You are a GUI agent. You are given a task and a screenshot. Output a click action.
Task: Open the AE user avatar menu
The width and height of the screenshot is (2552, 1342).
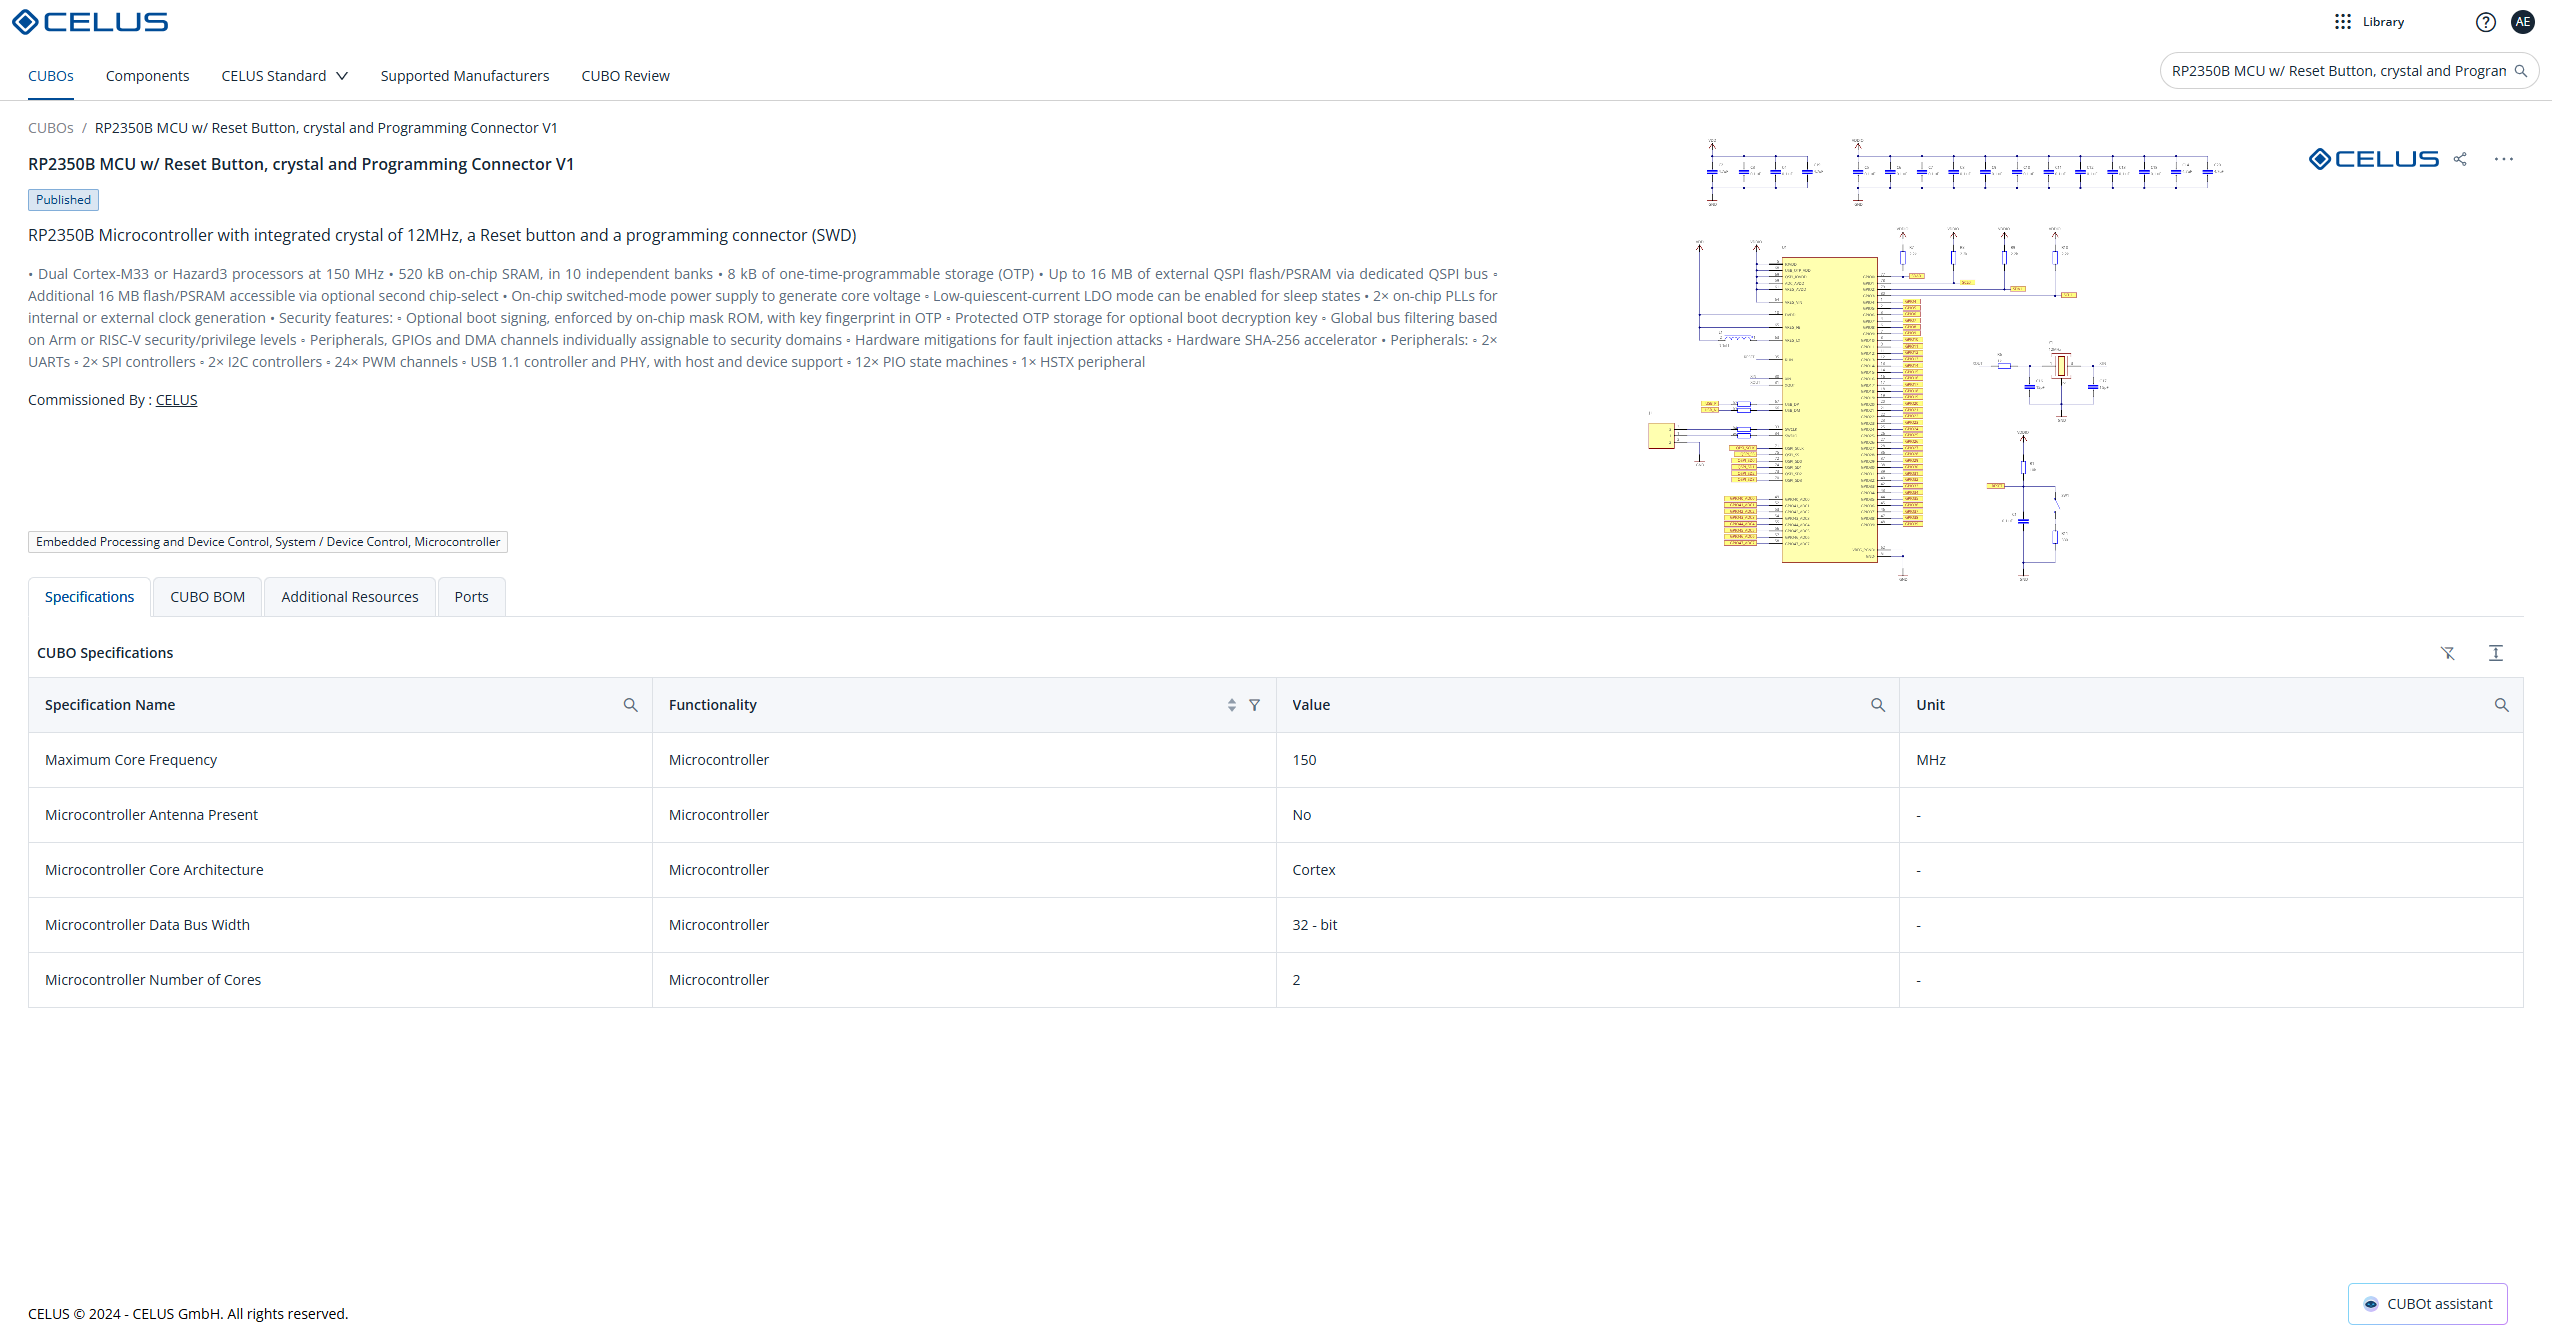(x=2522, y=22)
